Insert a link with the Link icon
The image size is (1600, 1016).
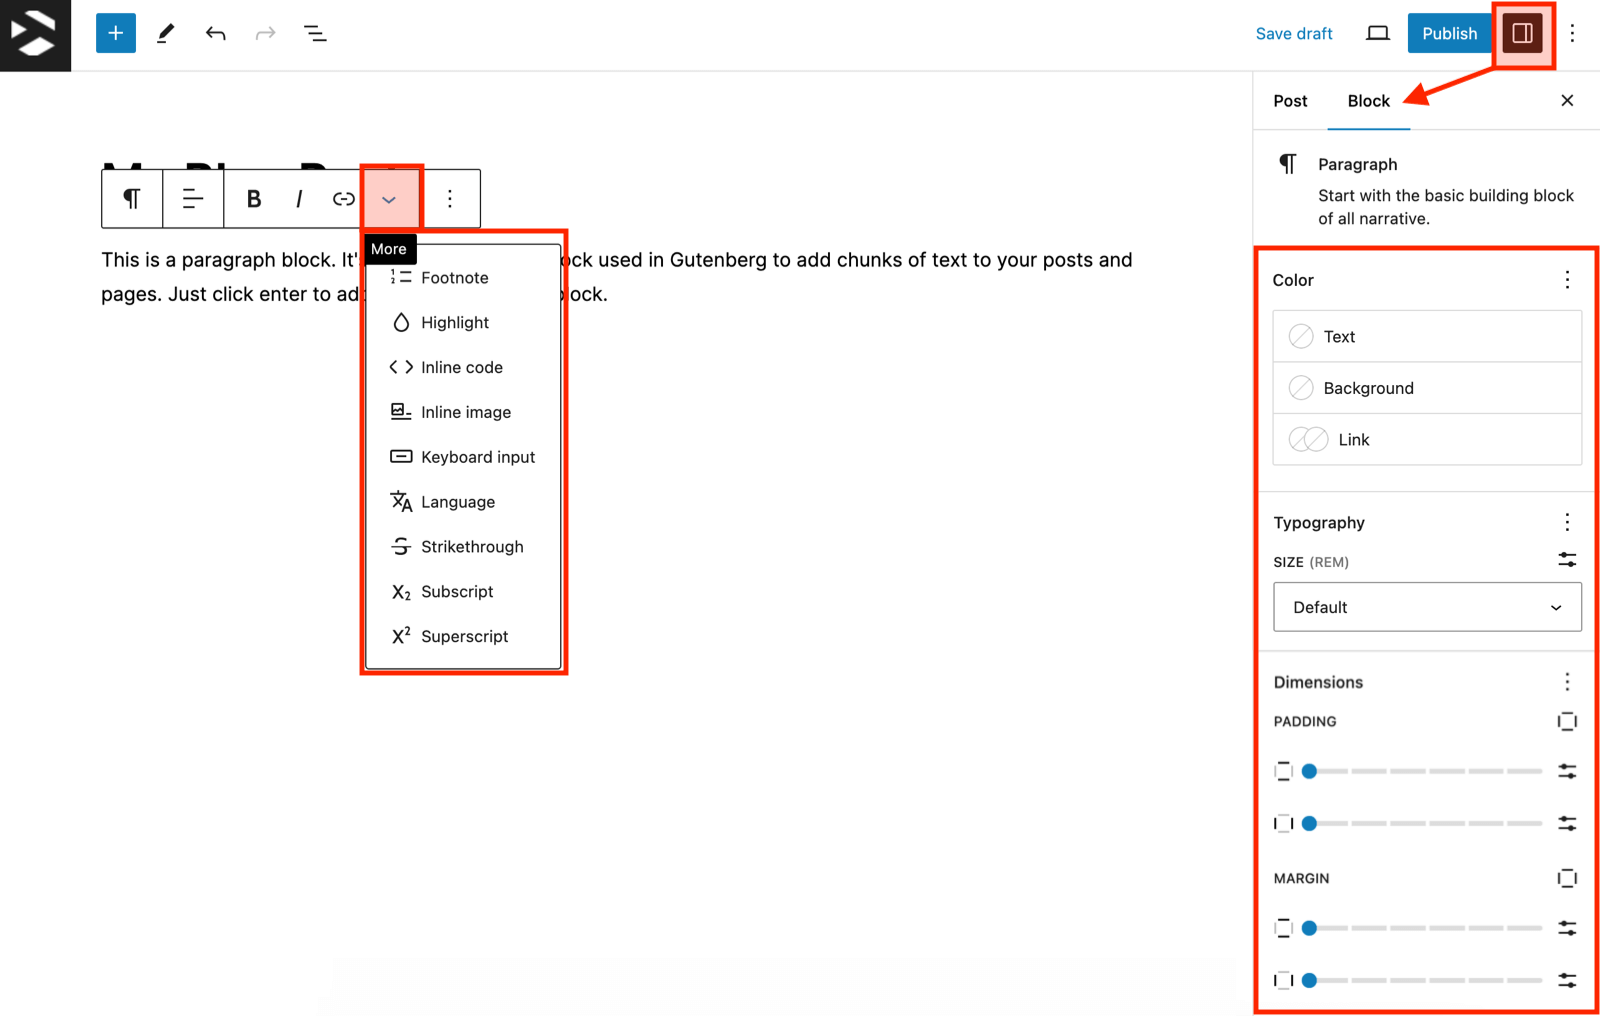344,199
